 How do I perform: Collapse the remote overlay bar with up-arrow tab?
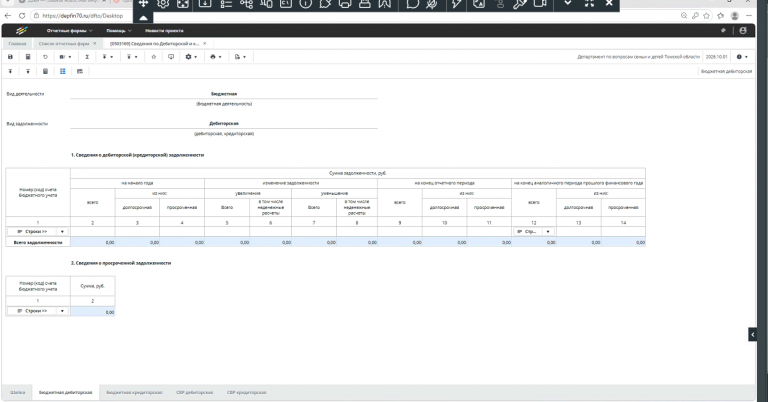tap(143, 18)
